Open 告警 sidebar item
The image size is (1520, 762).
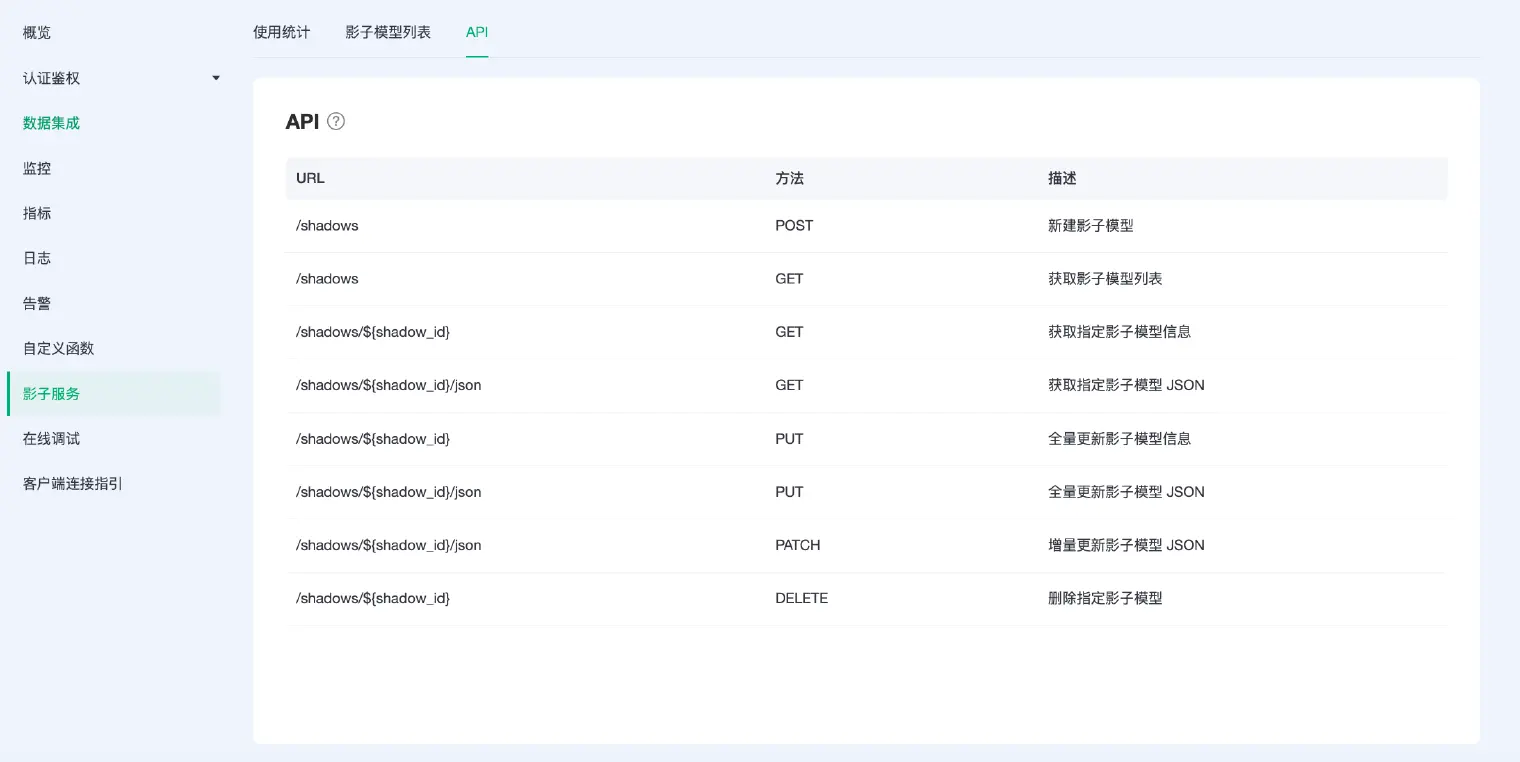tap(37, 303)
